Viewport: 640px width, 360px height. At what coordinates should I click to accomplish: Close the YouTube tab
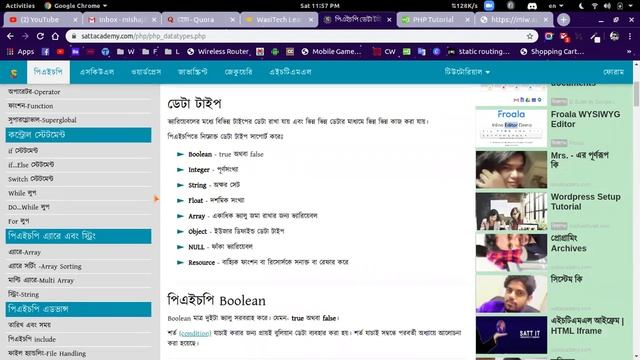pyautogui.click(x=75, y=20)
